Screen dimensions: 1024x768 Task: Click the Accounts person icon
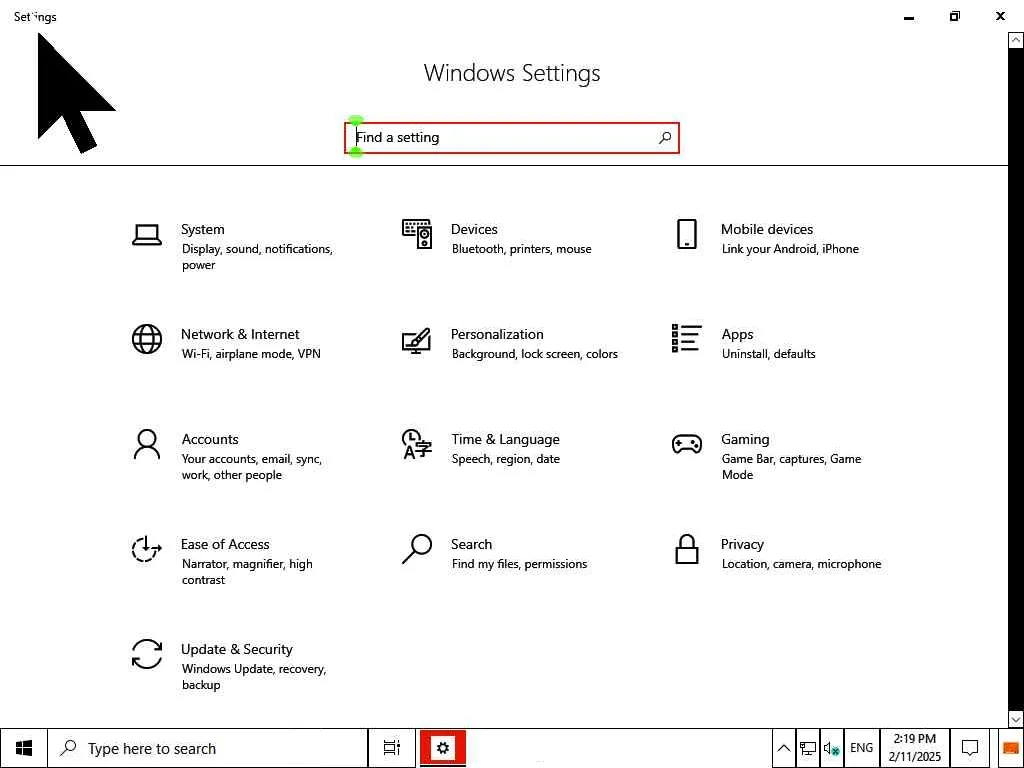tap(146, 445)
